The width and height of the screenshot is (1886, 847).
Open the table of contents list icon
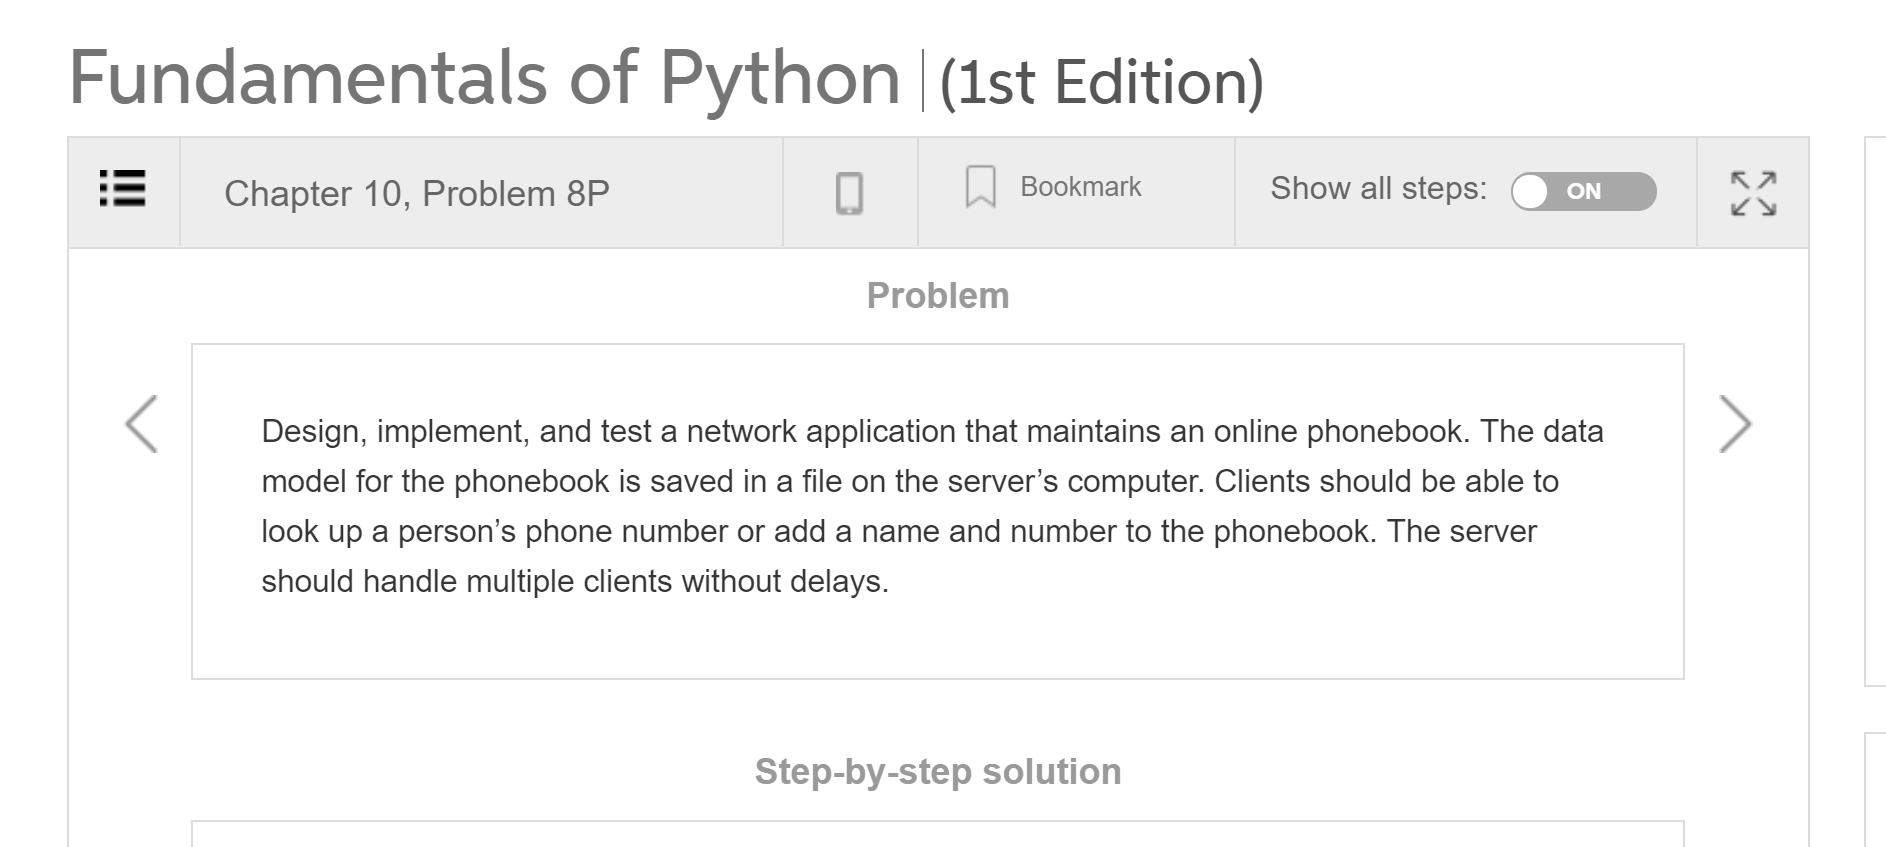pos(123,189)
